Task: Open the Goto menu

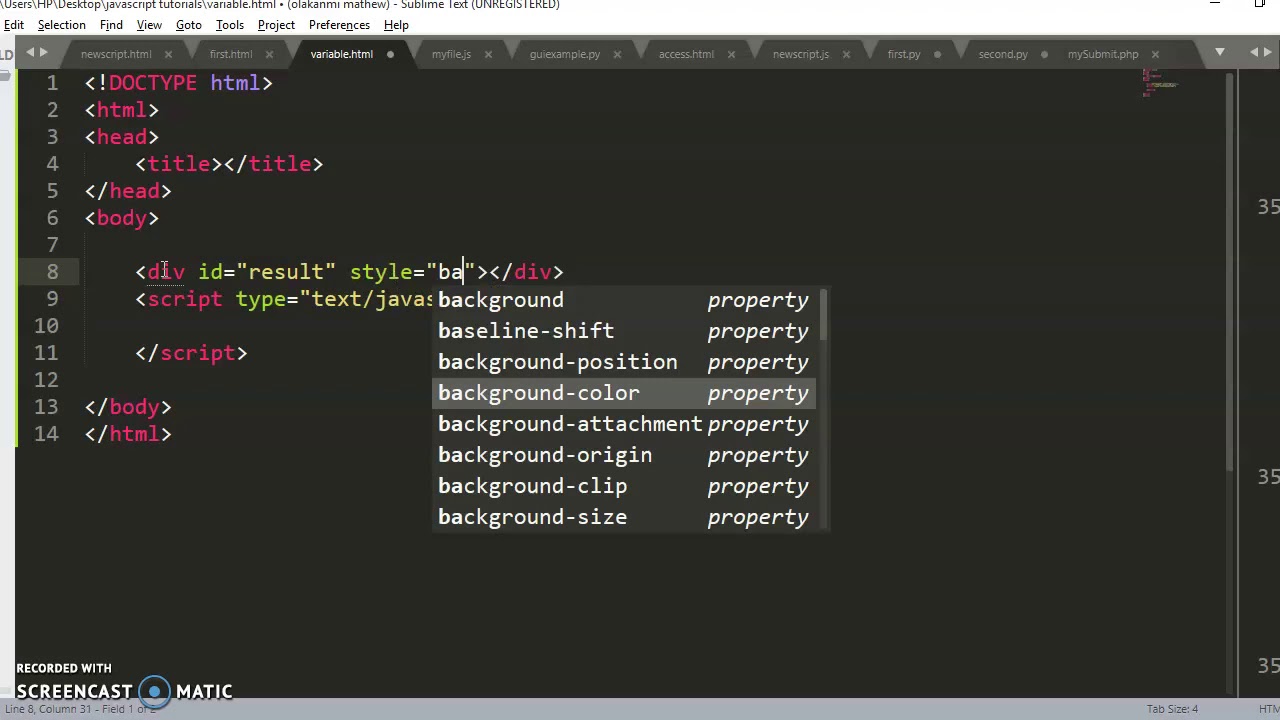Action: 189,25
